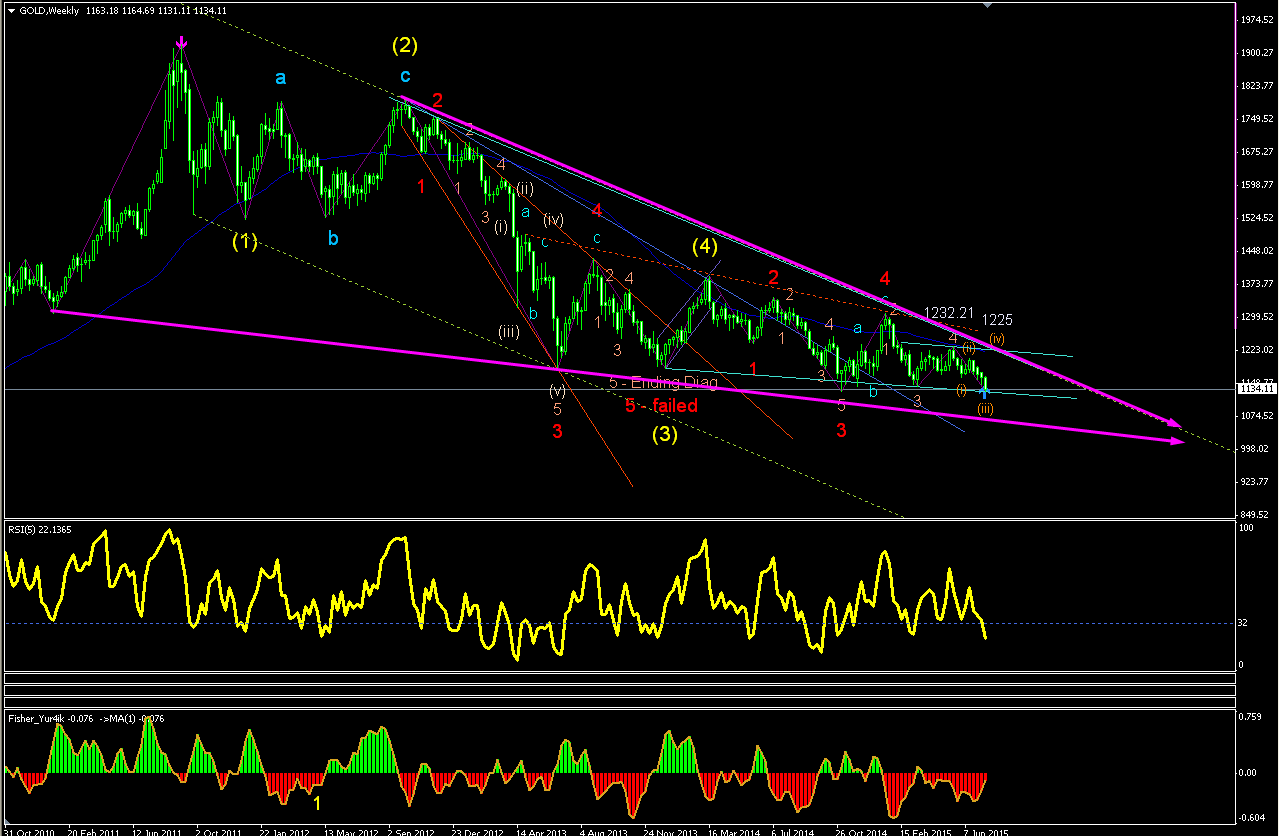Viewport: 1279px width, 836px height.
Task: Click the 1225 price annotation
Action: coord(997,320)
